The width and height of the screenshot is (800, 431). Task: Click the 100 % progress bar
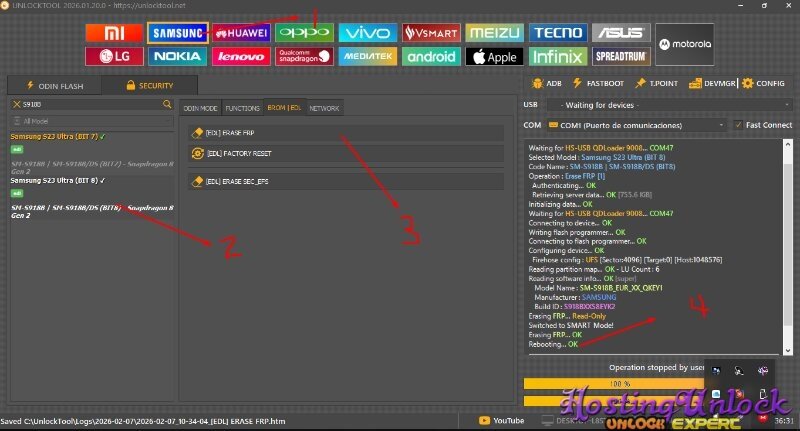[x=614, y=384]
